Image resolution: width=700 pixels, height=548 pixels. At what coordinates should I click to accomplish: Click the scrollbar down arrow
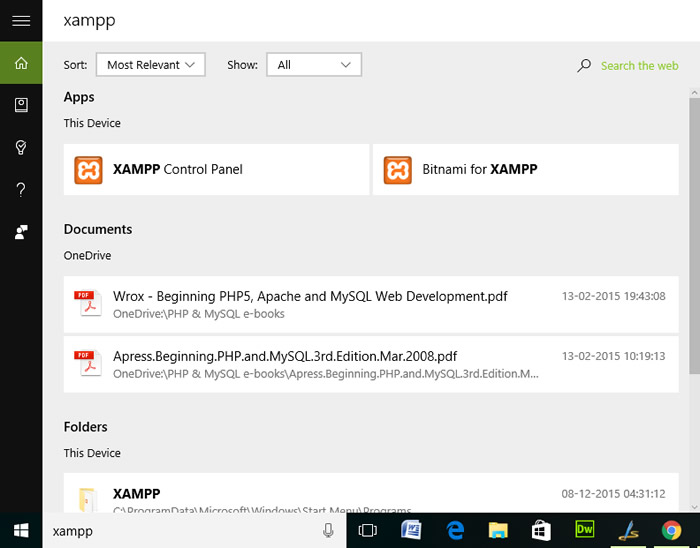(x=694, y=507)
